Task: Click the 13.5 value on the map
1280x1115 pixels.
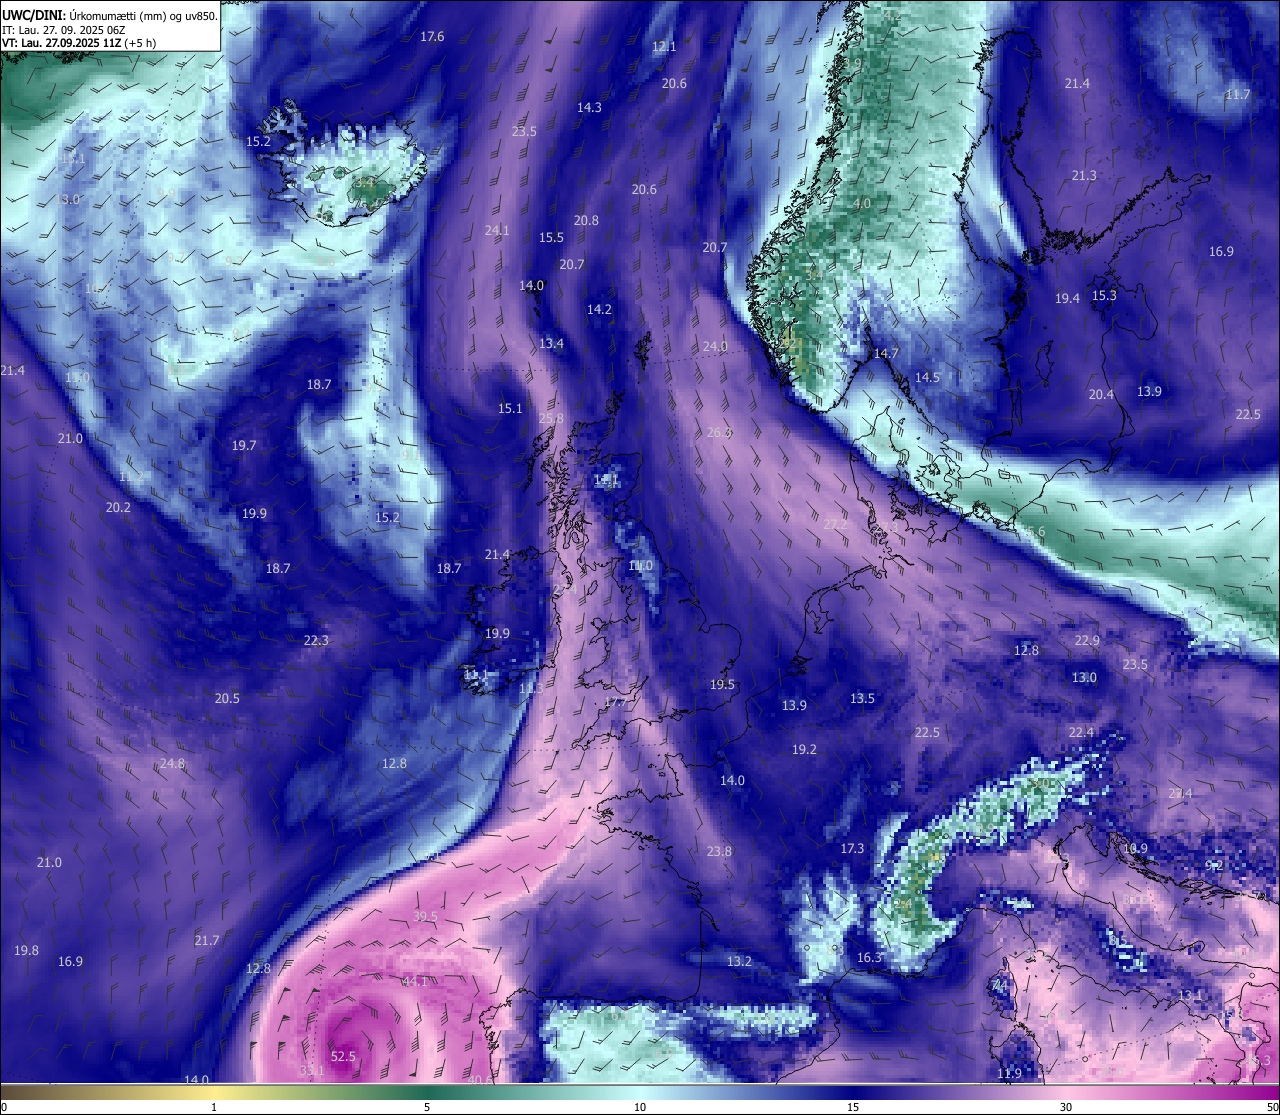Action: 862,698
